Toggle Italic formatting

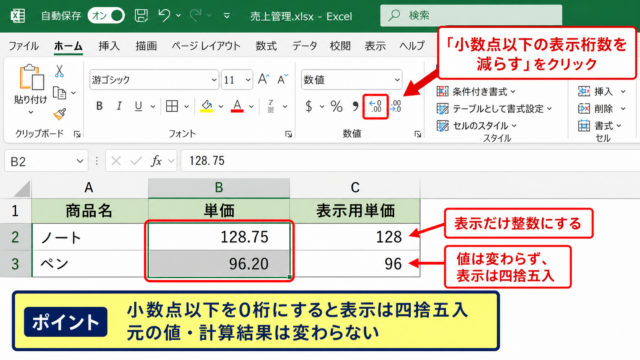119,106
